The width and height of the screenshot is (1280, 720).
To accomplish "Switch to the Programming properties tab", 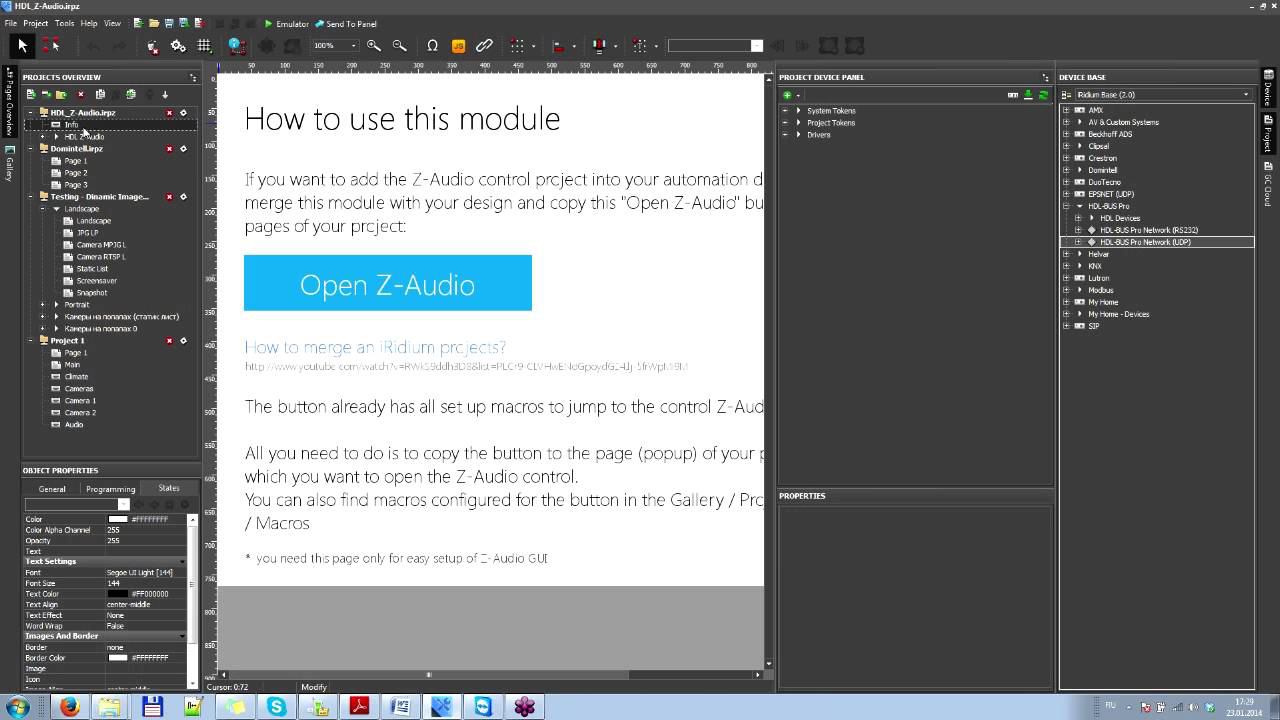I will (111, 489).
